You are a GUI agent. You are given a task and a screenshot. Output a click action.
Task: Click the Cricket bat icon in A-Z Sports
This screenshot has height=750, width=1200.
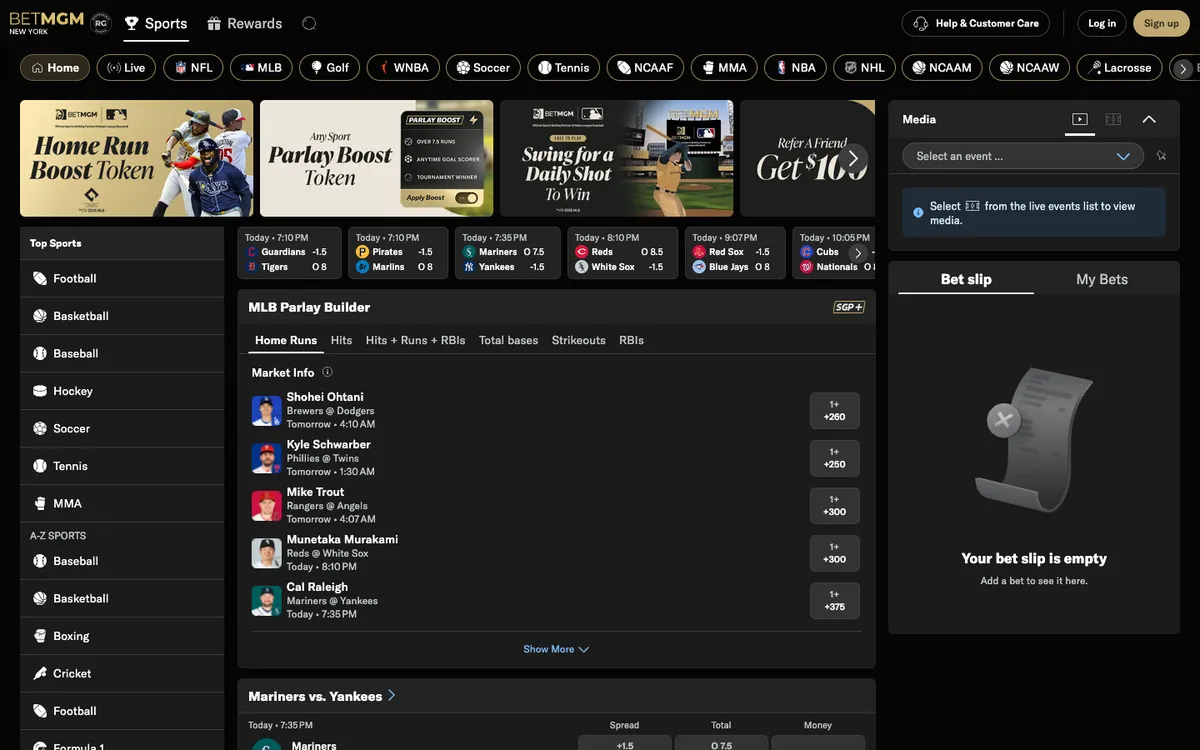40,674
